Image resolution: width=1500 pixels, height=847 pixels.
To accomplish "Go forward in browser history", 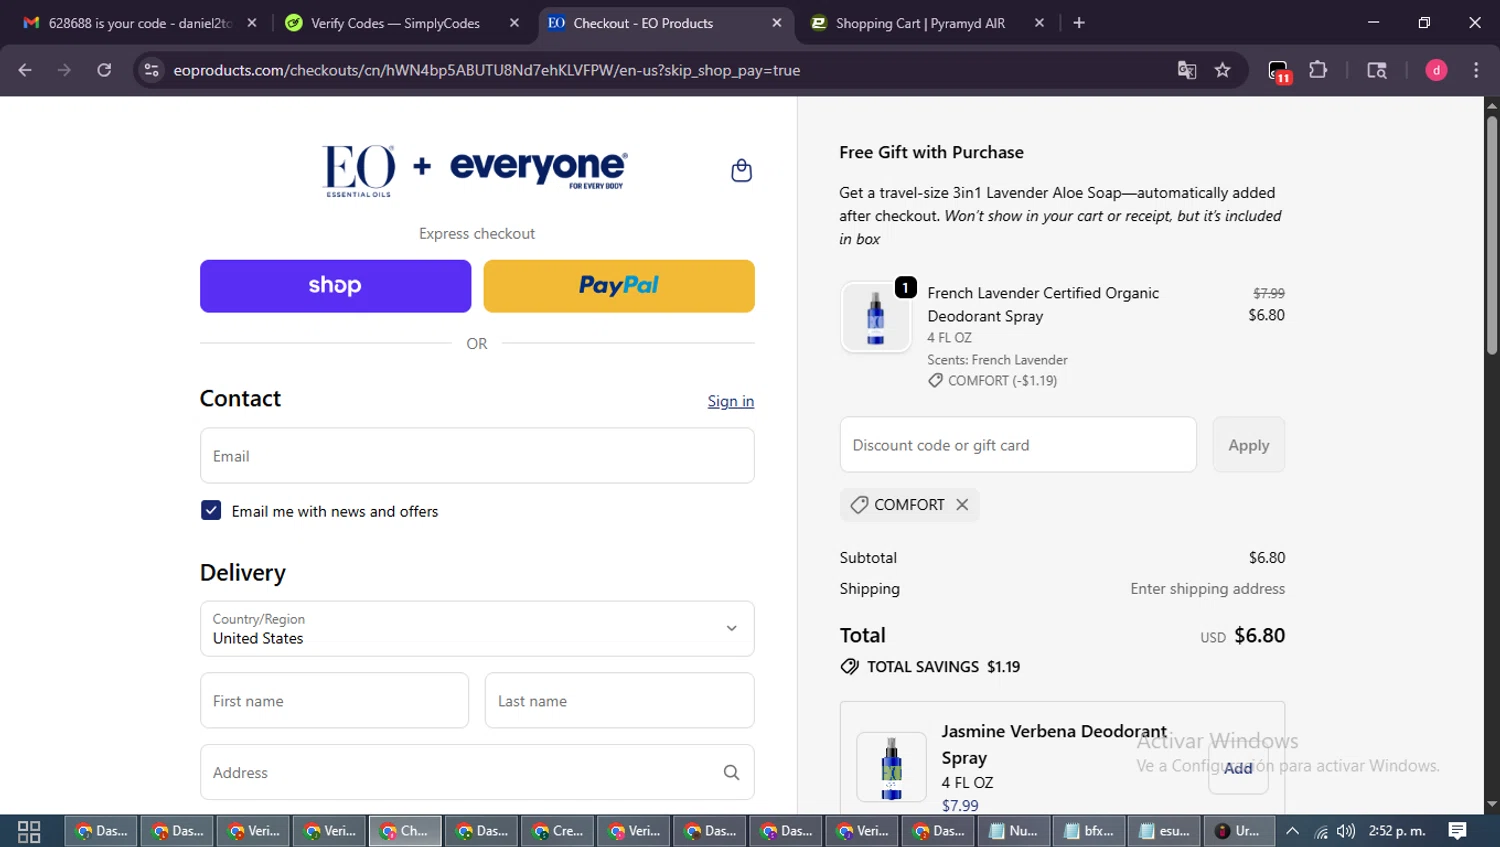I will (x=64, y=70).
